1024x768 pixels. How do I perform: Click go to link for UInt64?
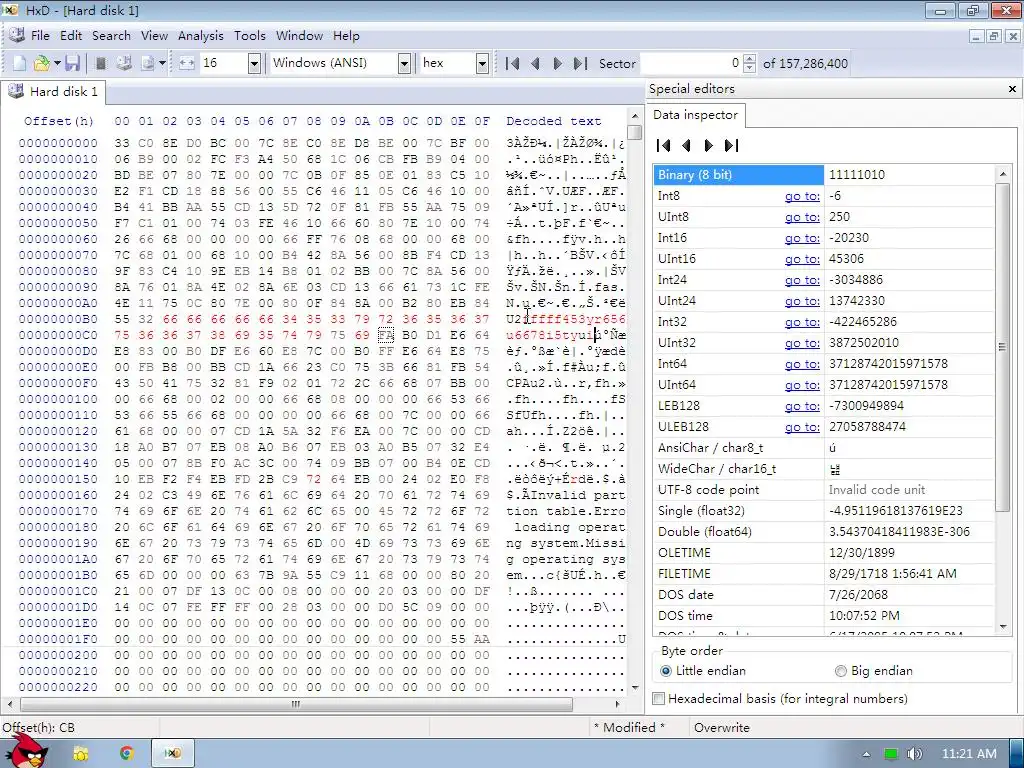(802, 385)
